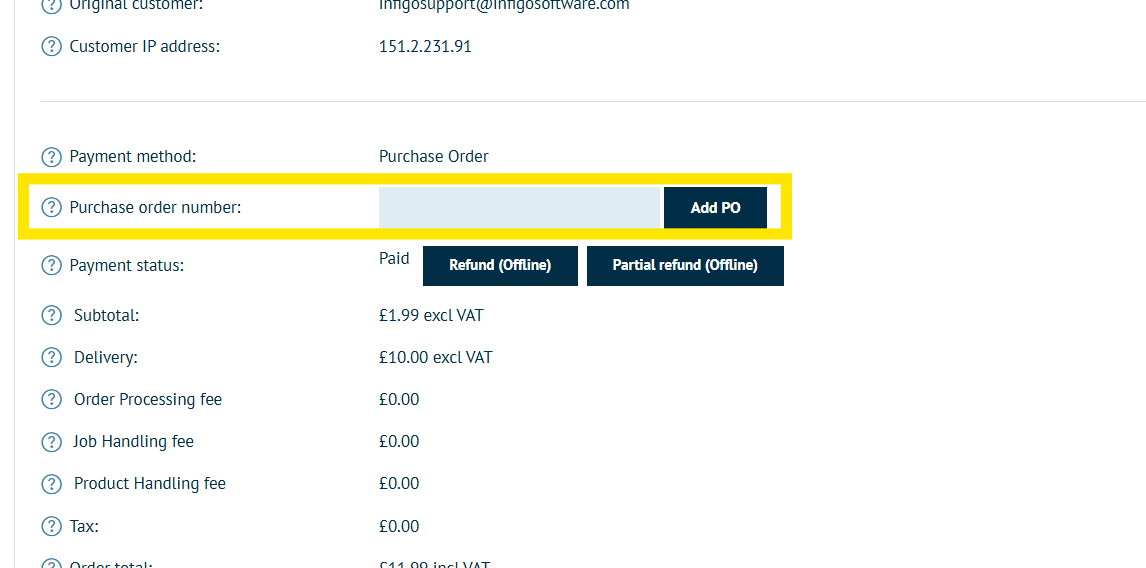Screen dimensions: 1146x568
Task: View help icon next to Subtotal
Action: click(51, 316)
